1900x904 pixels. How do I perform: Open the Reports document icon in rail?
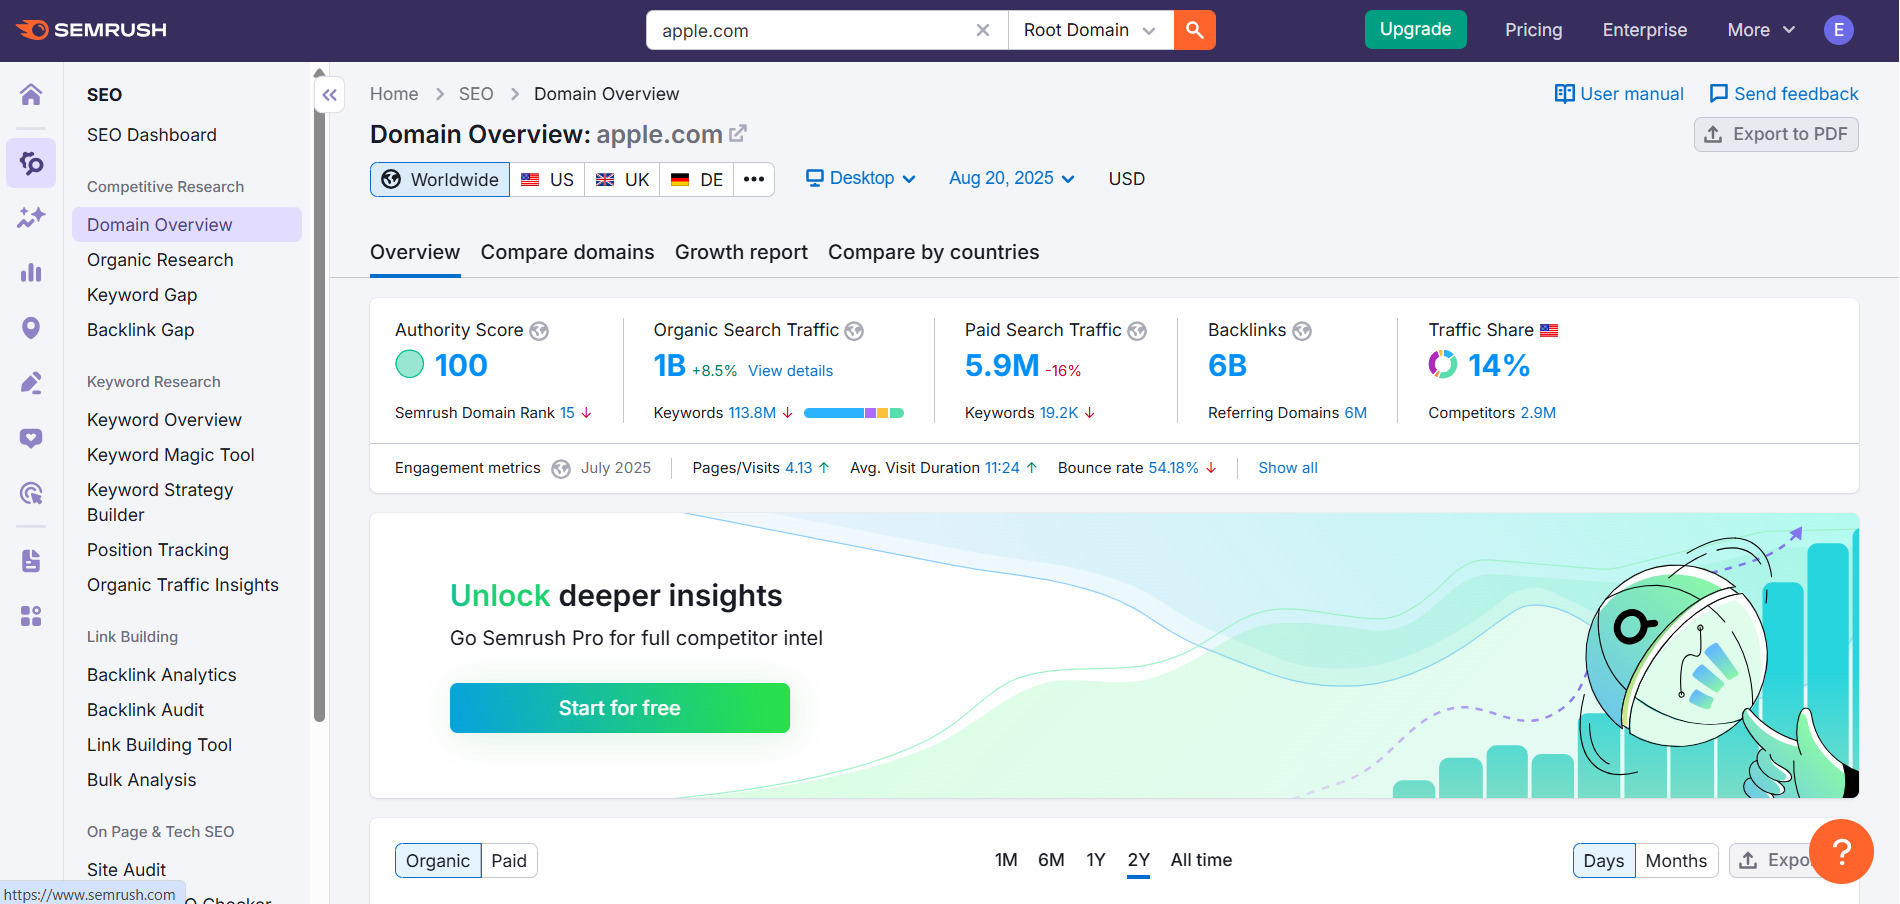[x=31, y=561]
